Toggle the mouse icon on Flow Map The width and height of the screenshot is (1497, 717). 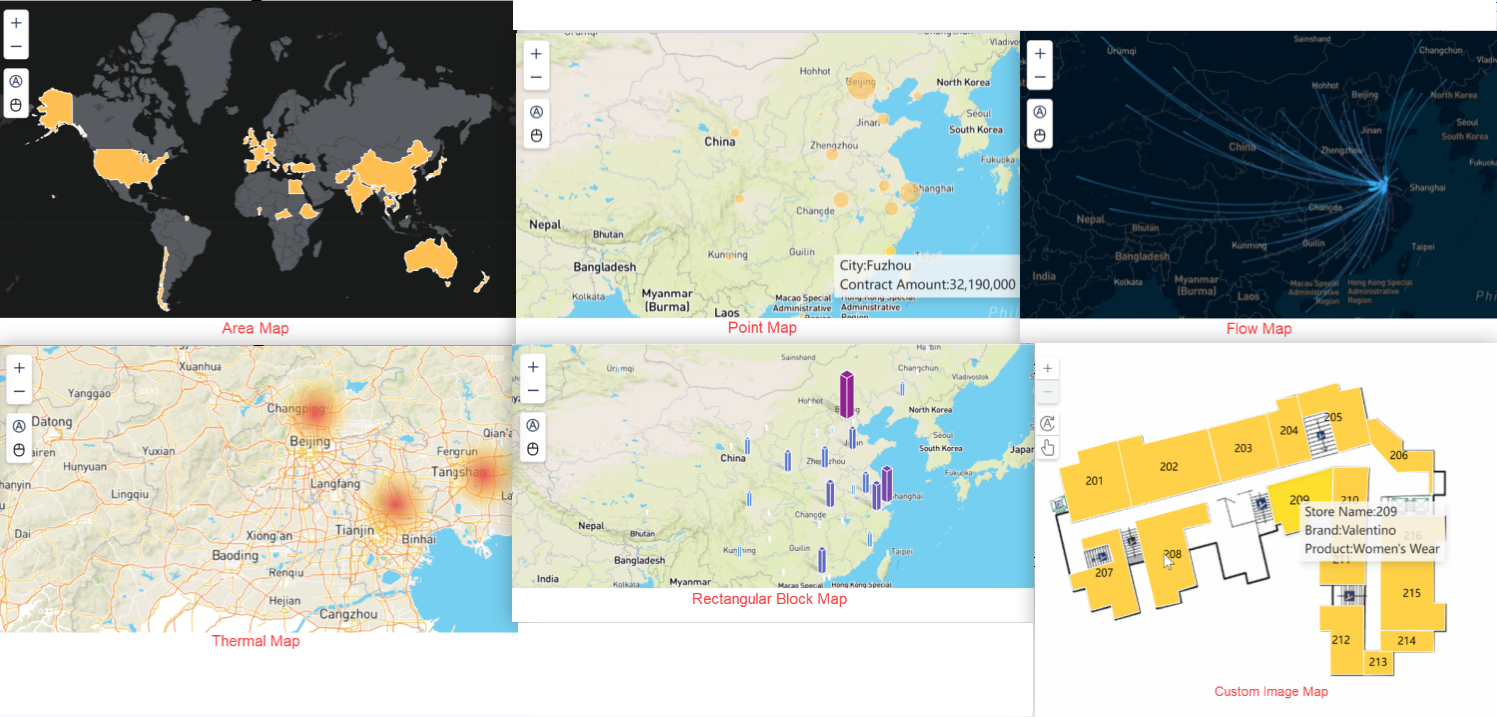1039,136
